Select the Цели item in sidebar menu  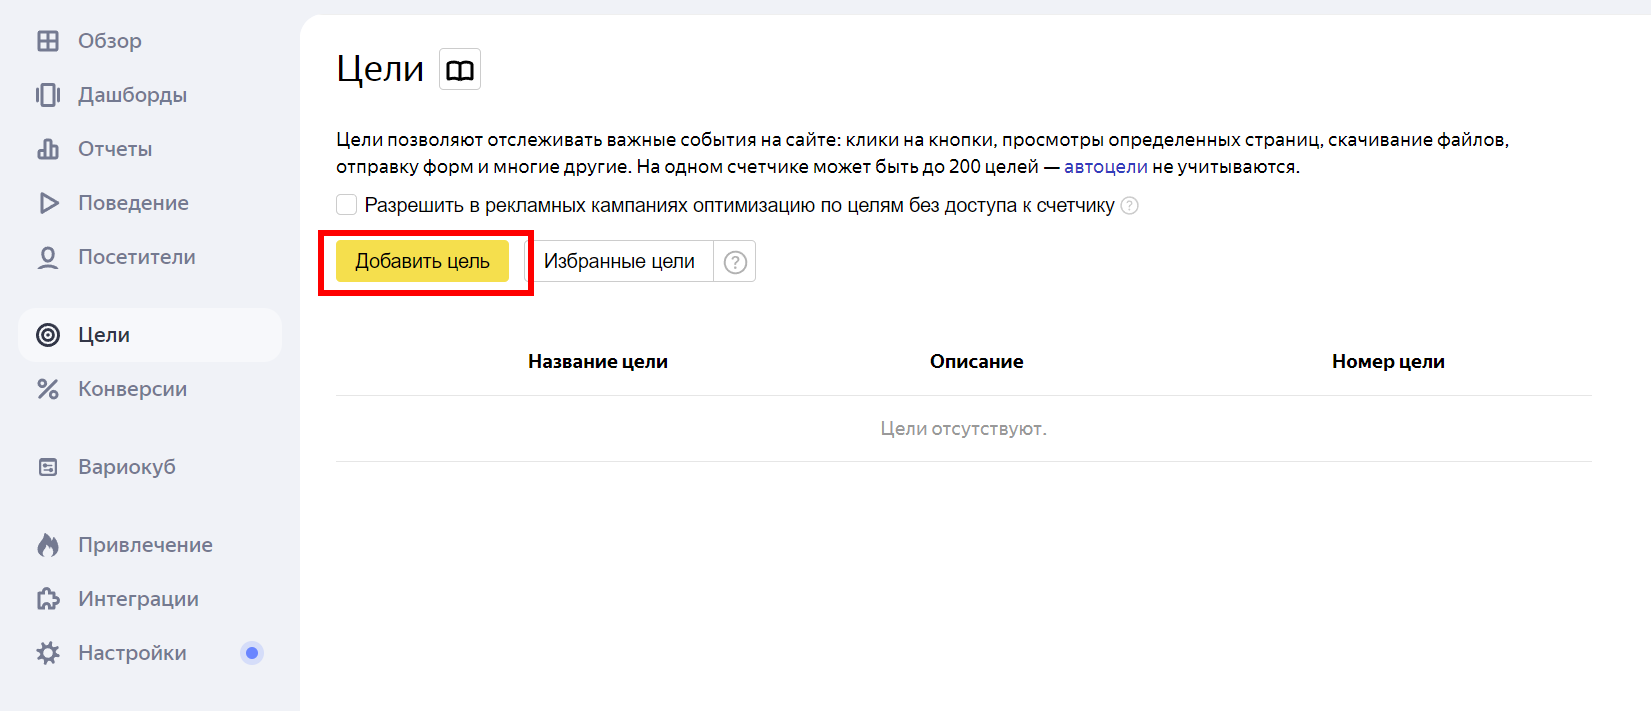pos(104,335)
